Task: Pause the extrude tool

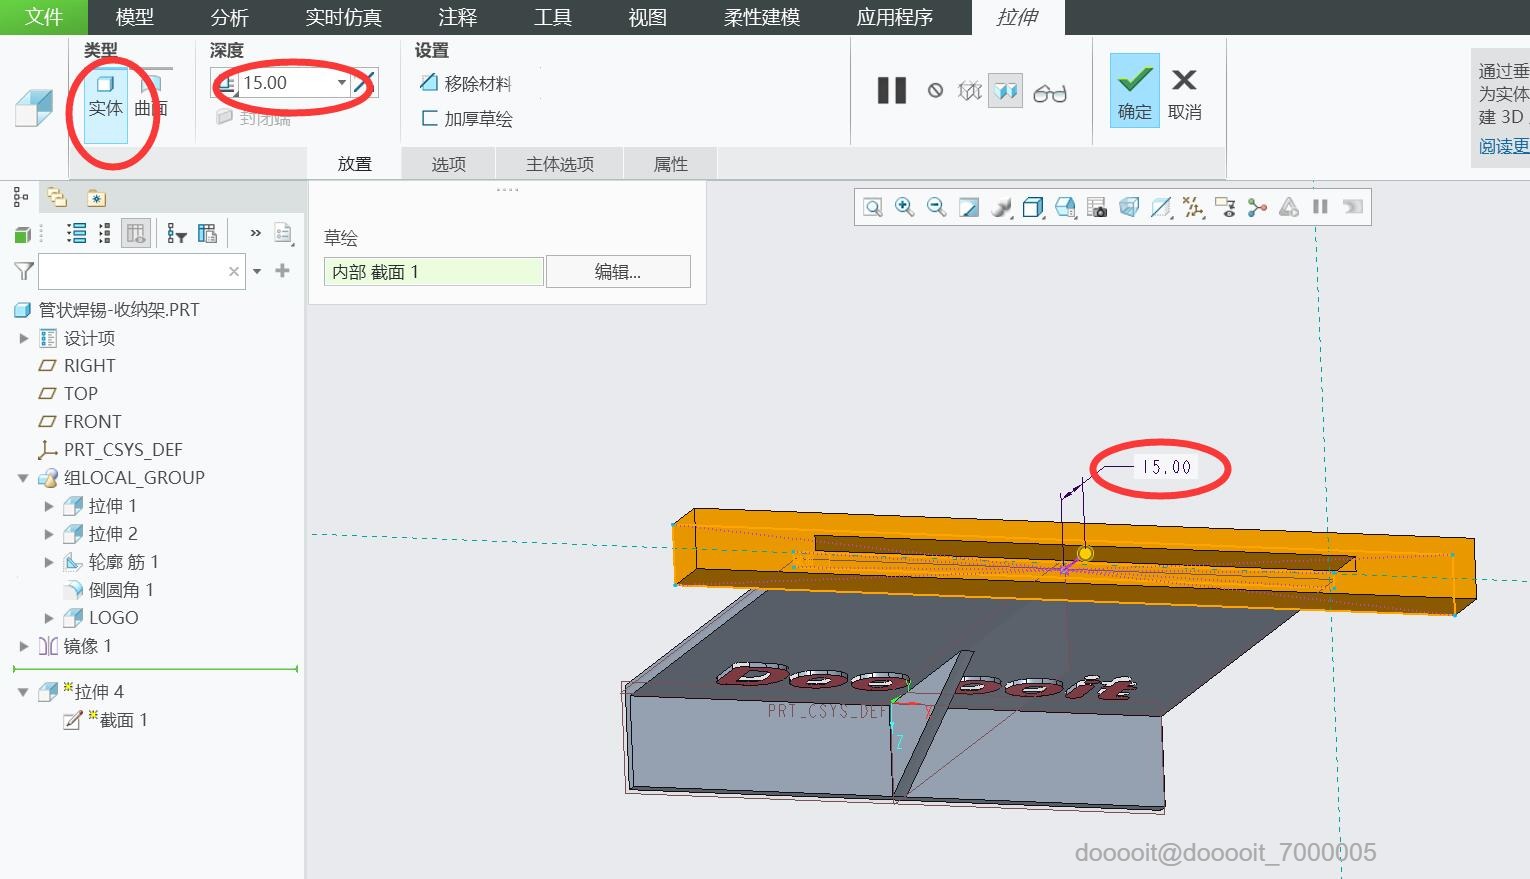Action: (x=892, y=91)
